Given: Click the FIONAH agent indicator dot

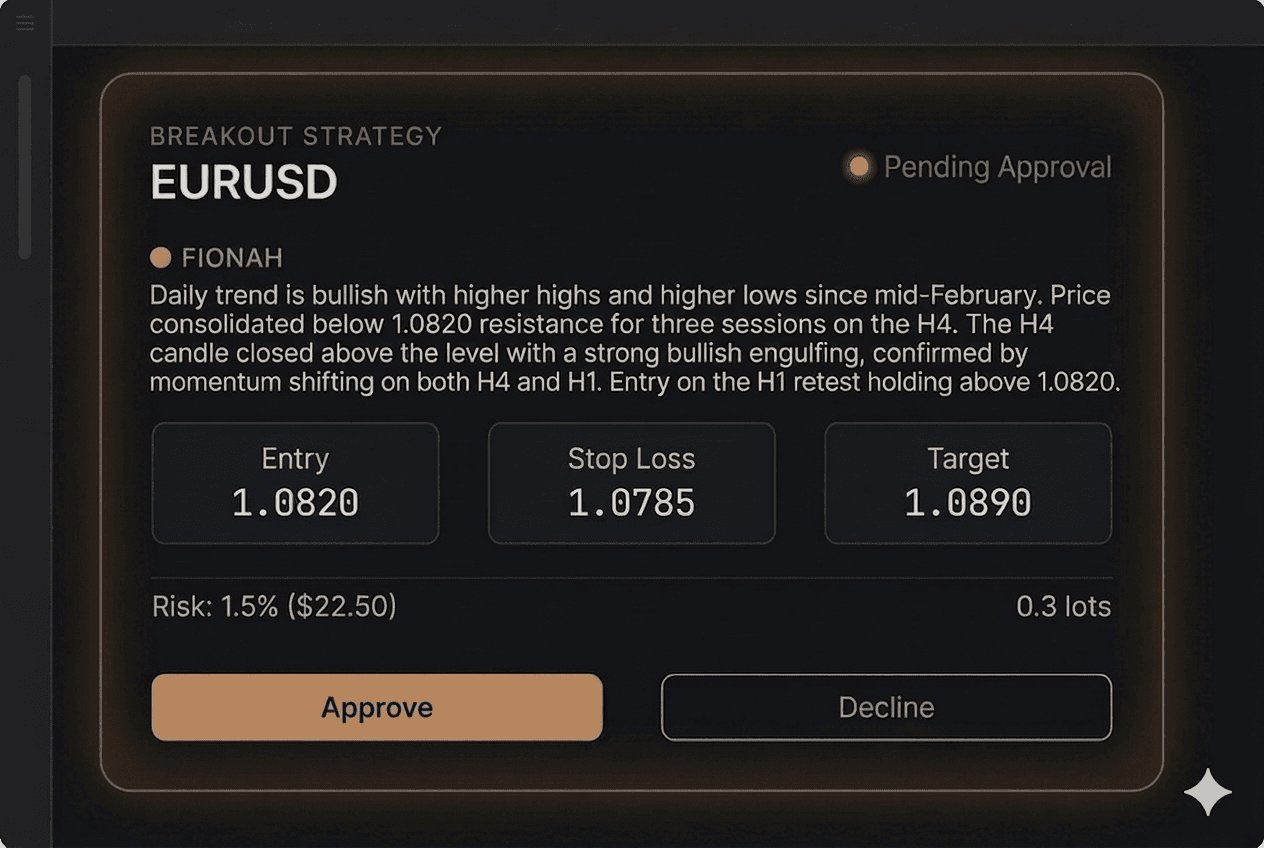Looking at the screenshot, I should (160, 257).
